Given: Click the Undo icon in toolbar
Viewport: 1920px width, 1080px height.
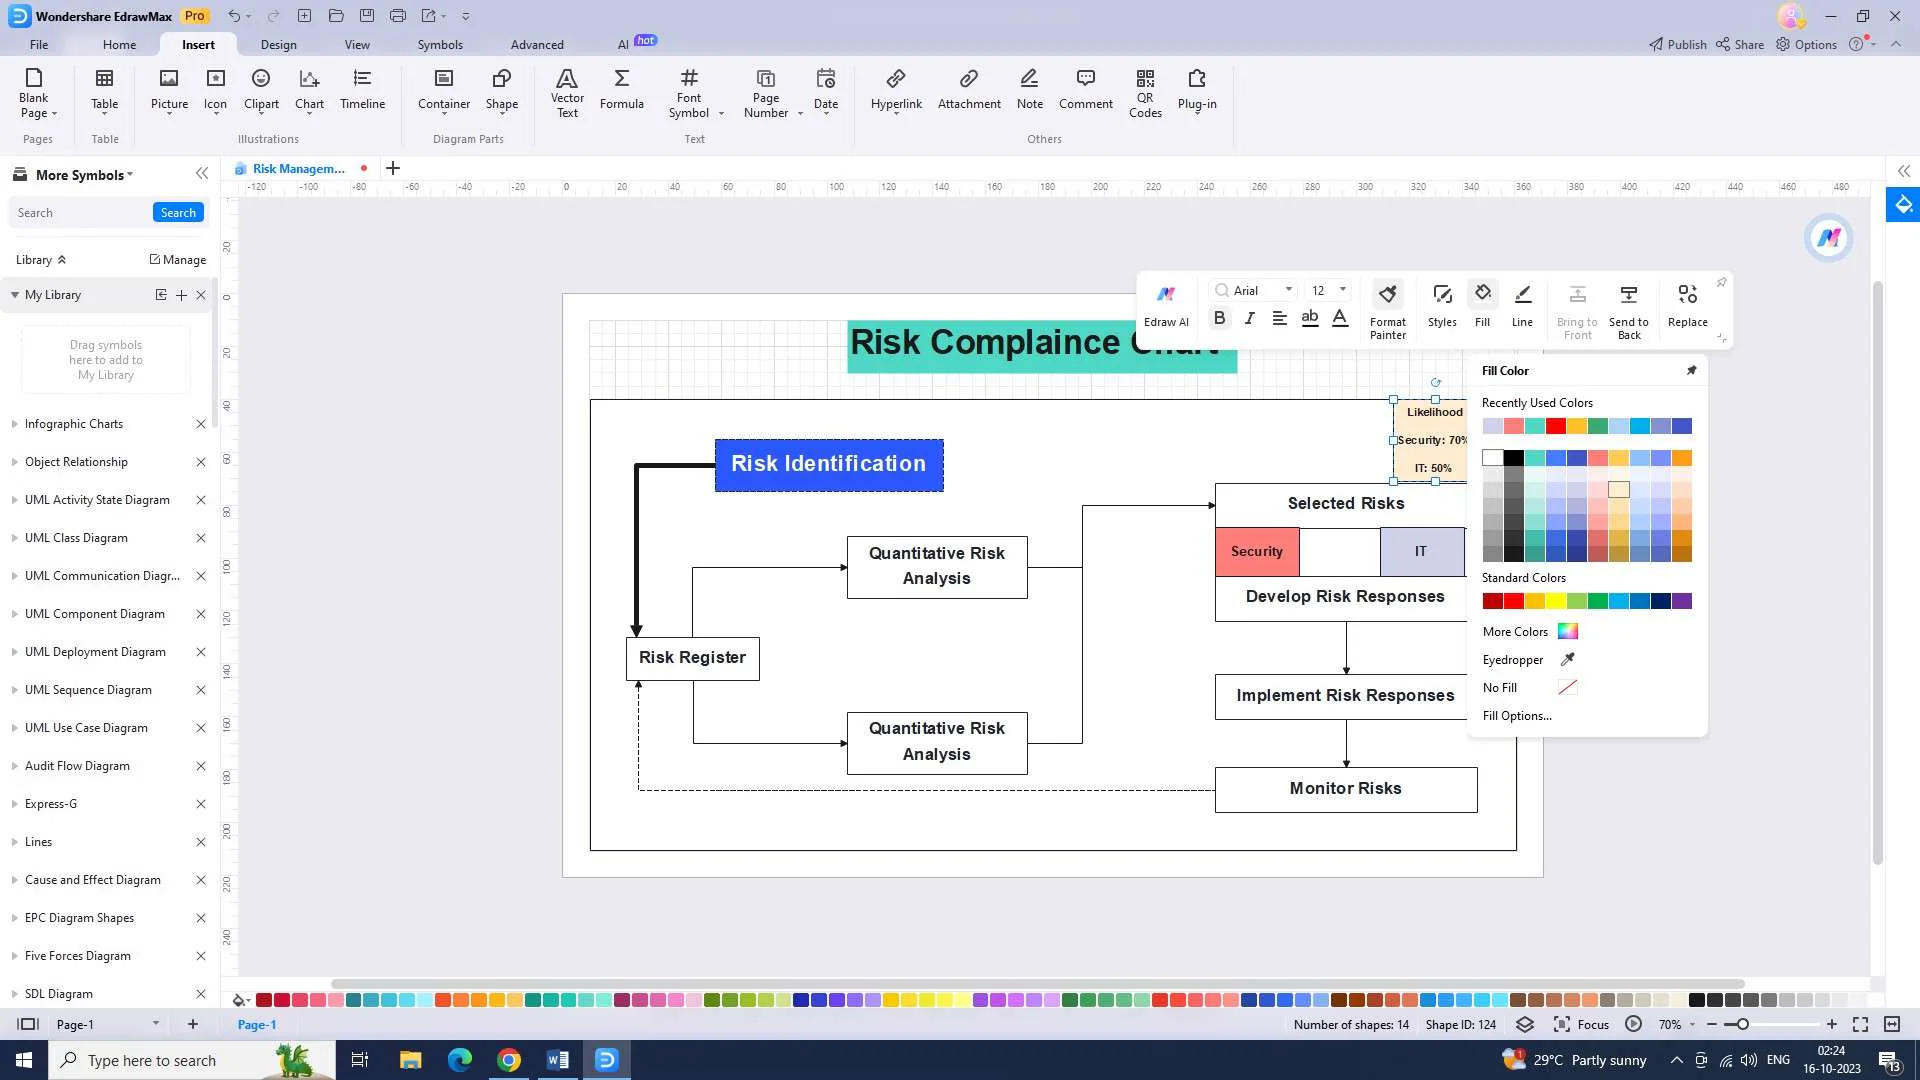Looking at the screenshot, I should click(x=236, y=16).
